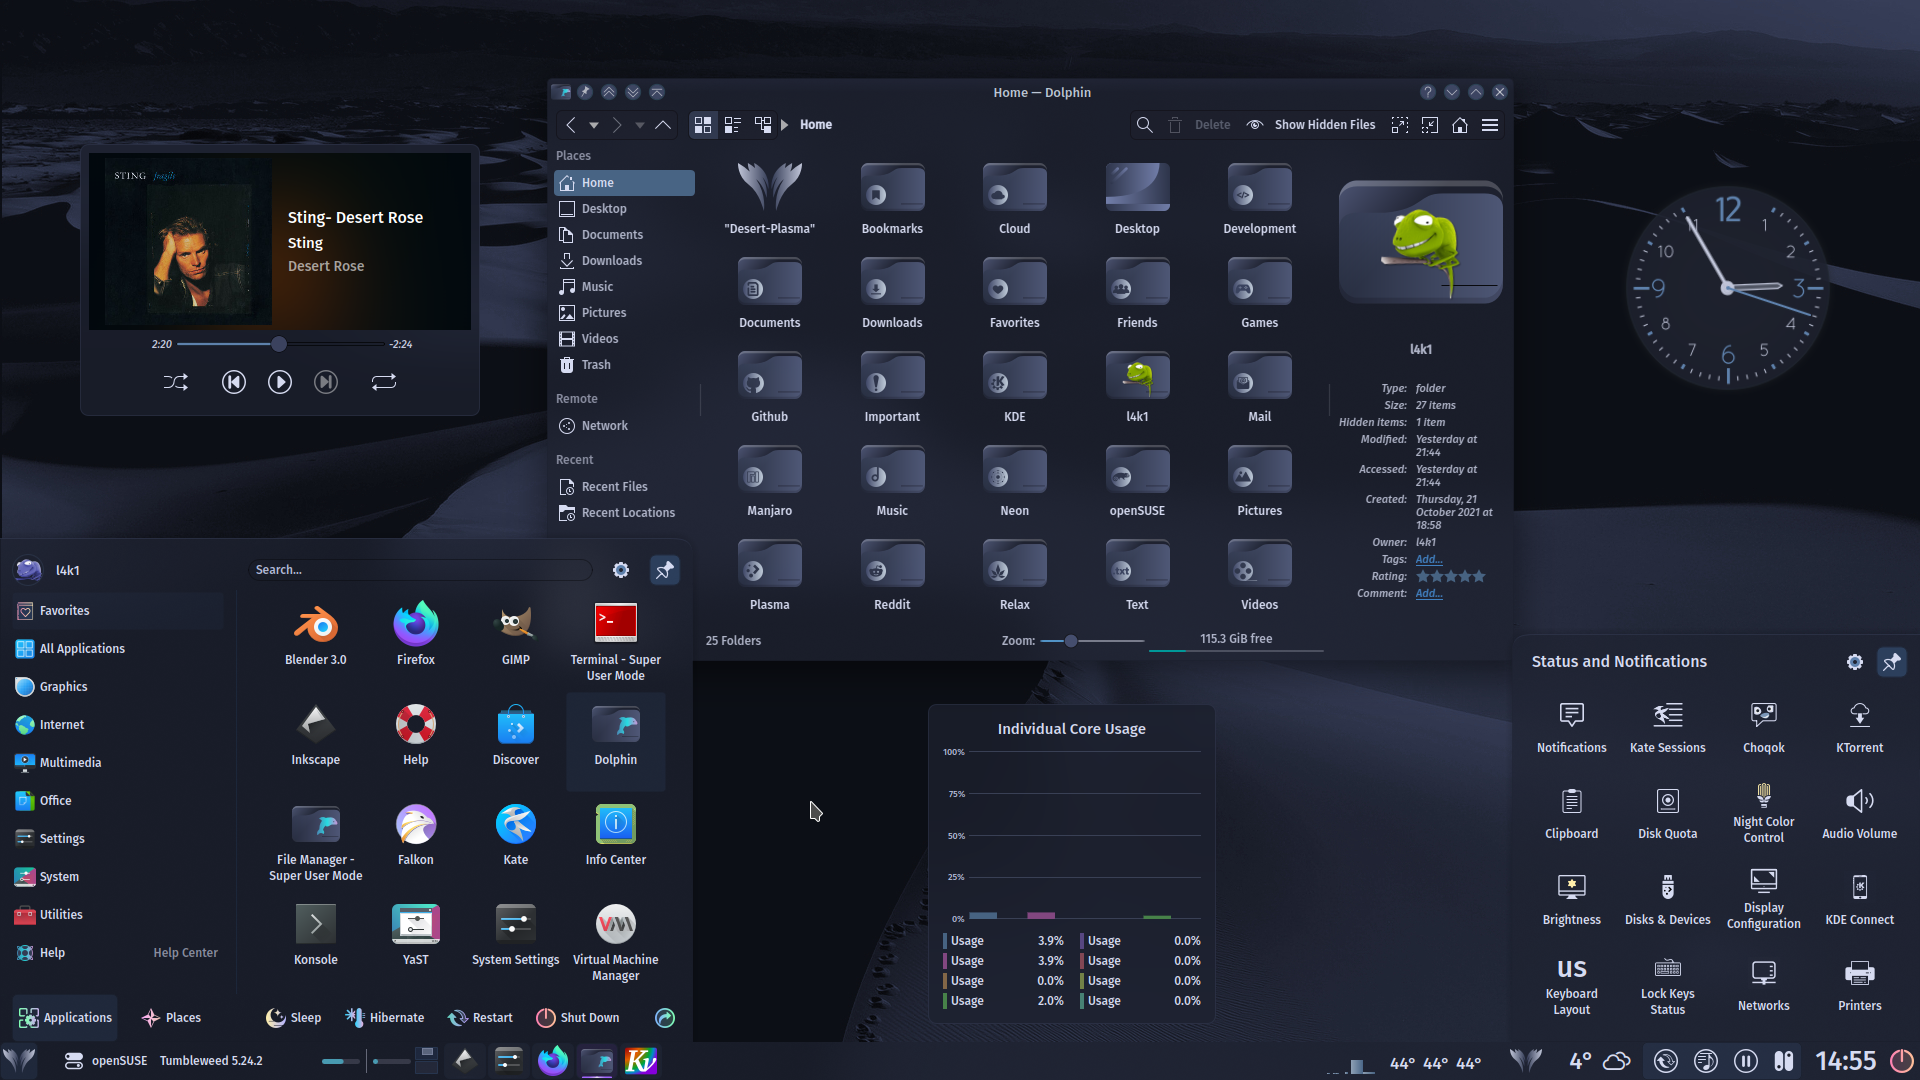
Task: Open Night Color Control
Action: click(x=1763, y=813)
